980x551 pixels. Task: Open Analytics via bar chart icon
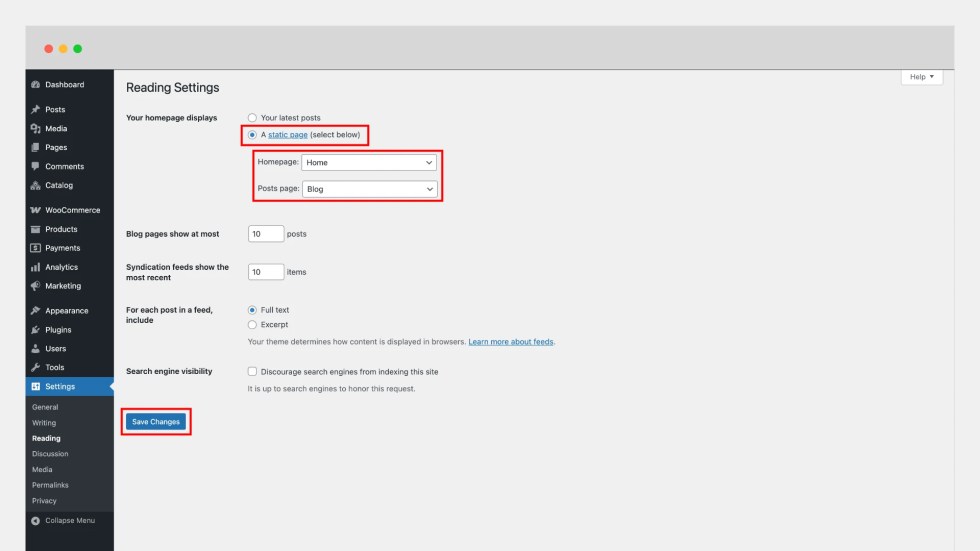35,267
